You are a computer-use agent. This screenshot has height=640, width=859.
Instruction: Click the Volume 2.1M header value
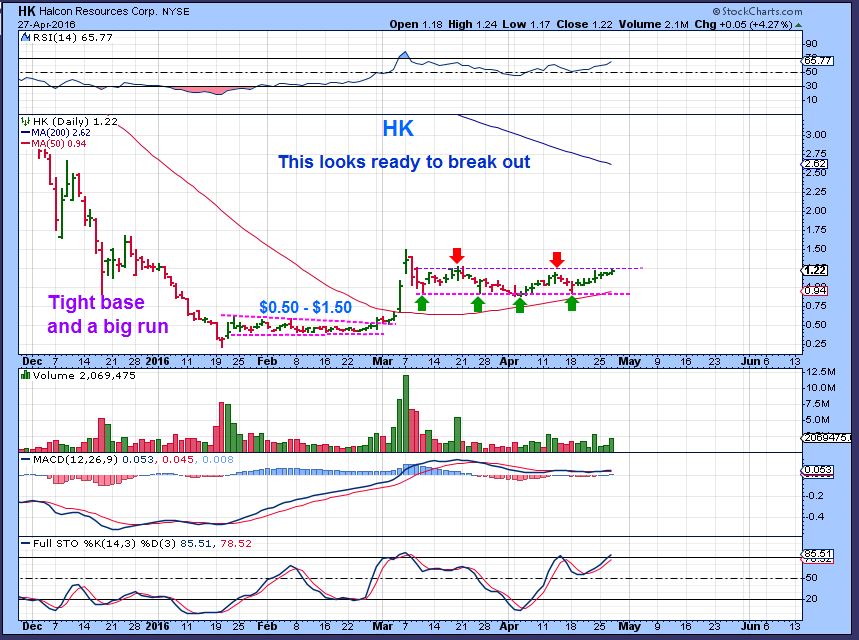(x=654, y=25)
